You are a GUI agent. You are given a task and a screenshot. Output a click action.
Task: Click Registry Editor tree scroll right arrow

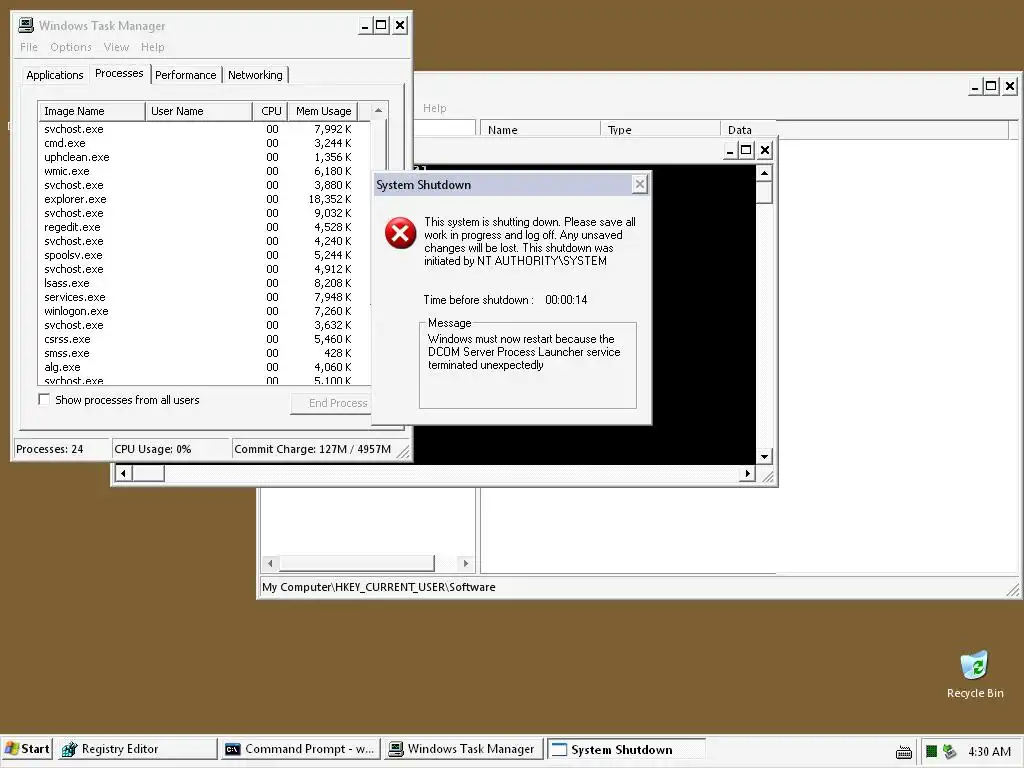465,563
